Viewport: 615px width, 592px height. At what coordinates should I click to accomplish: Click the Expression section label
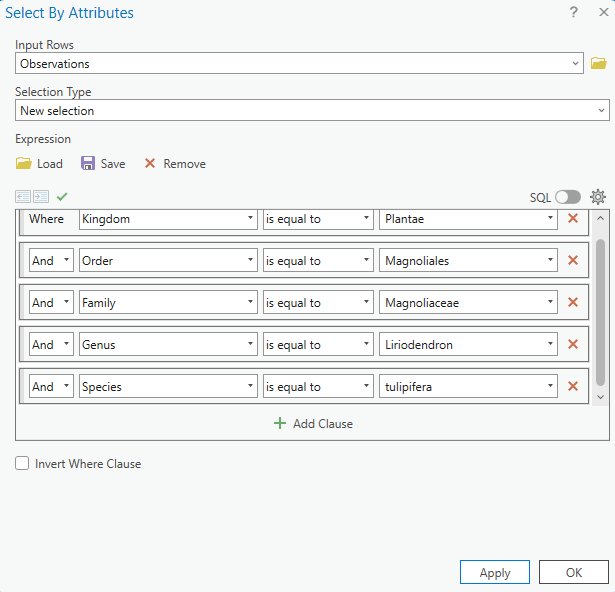click(43, 139)
